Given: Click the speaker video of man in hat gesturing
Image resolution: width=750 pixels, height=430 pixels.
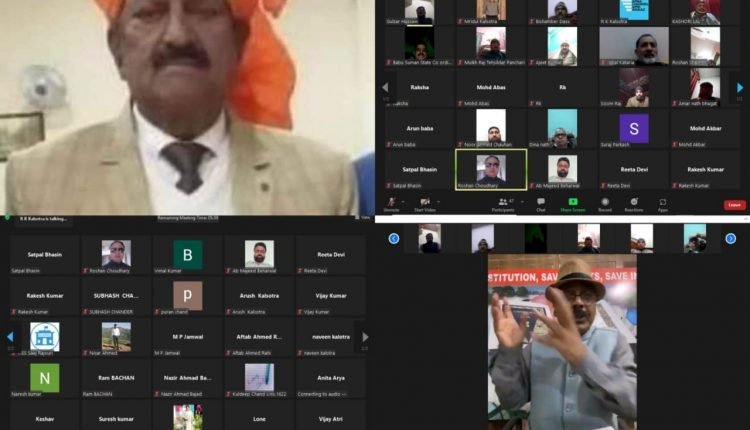Looking at the screenshot, I should [562, 342].
